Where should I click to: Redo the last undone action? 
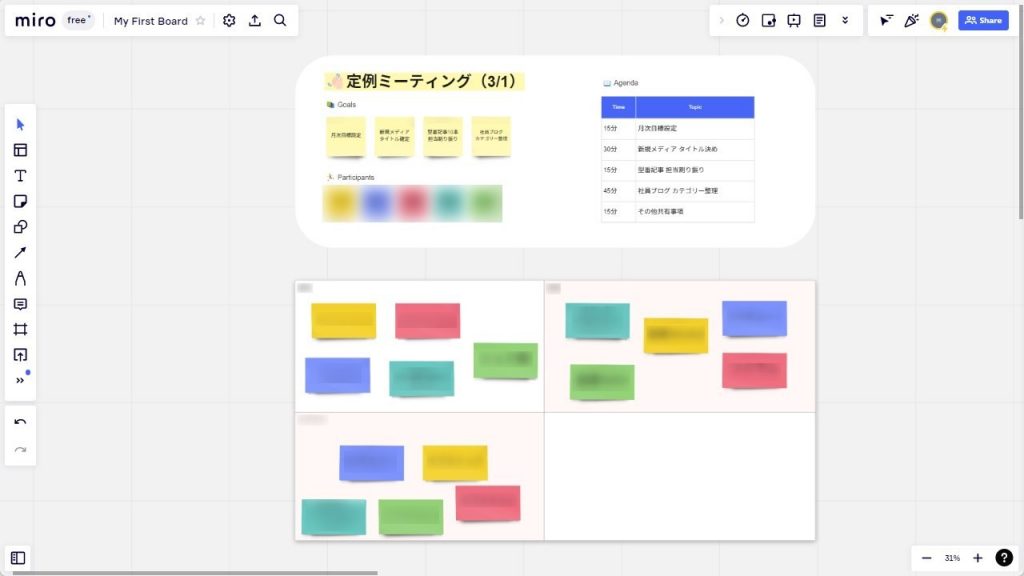(20, 450)
